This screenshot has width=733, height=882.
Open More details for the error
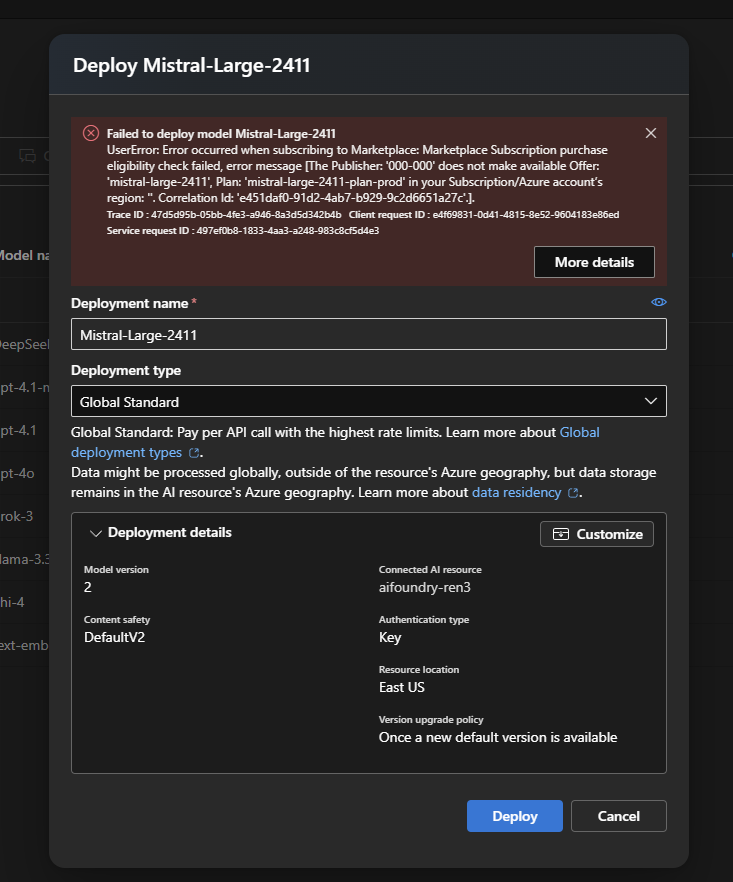coord(594,262)
